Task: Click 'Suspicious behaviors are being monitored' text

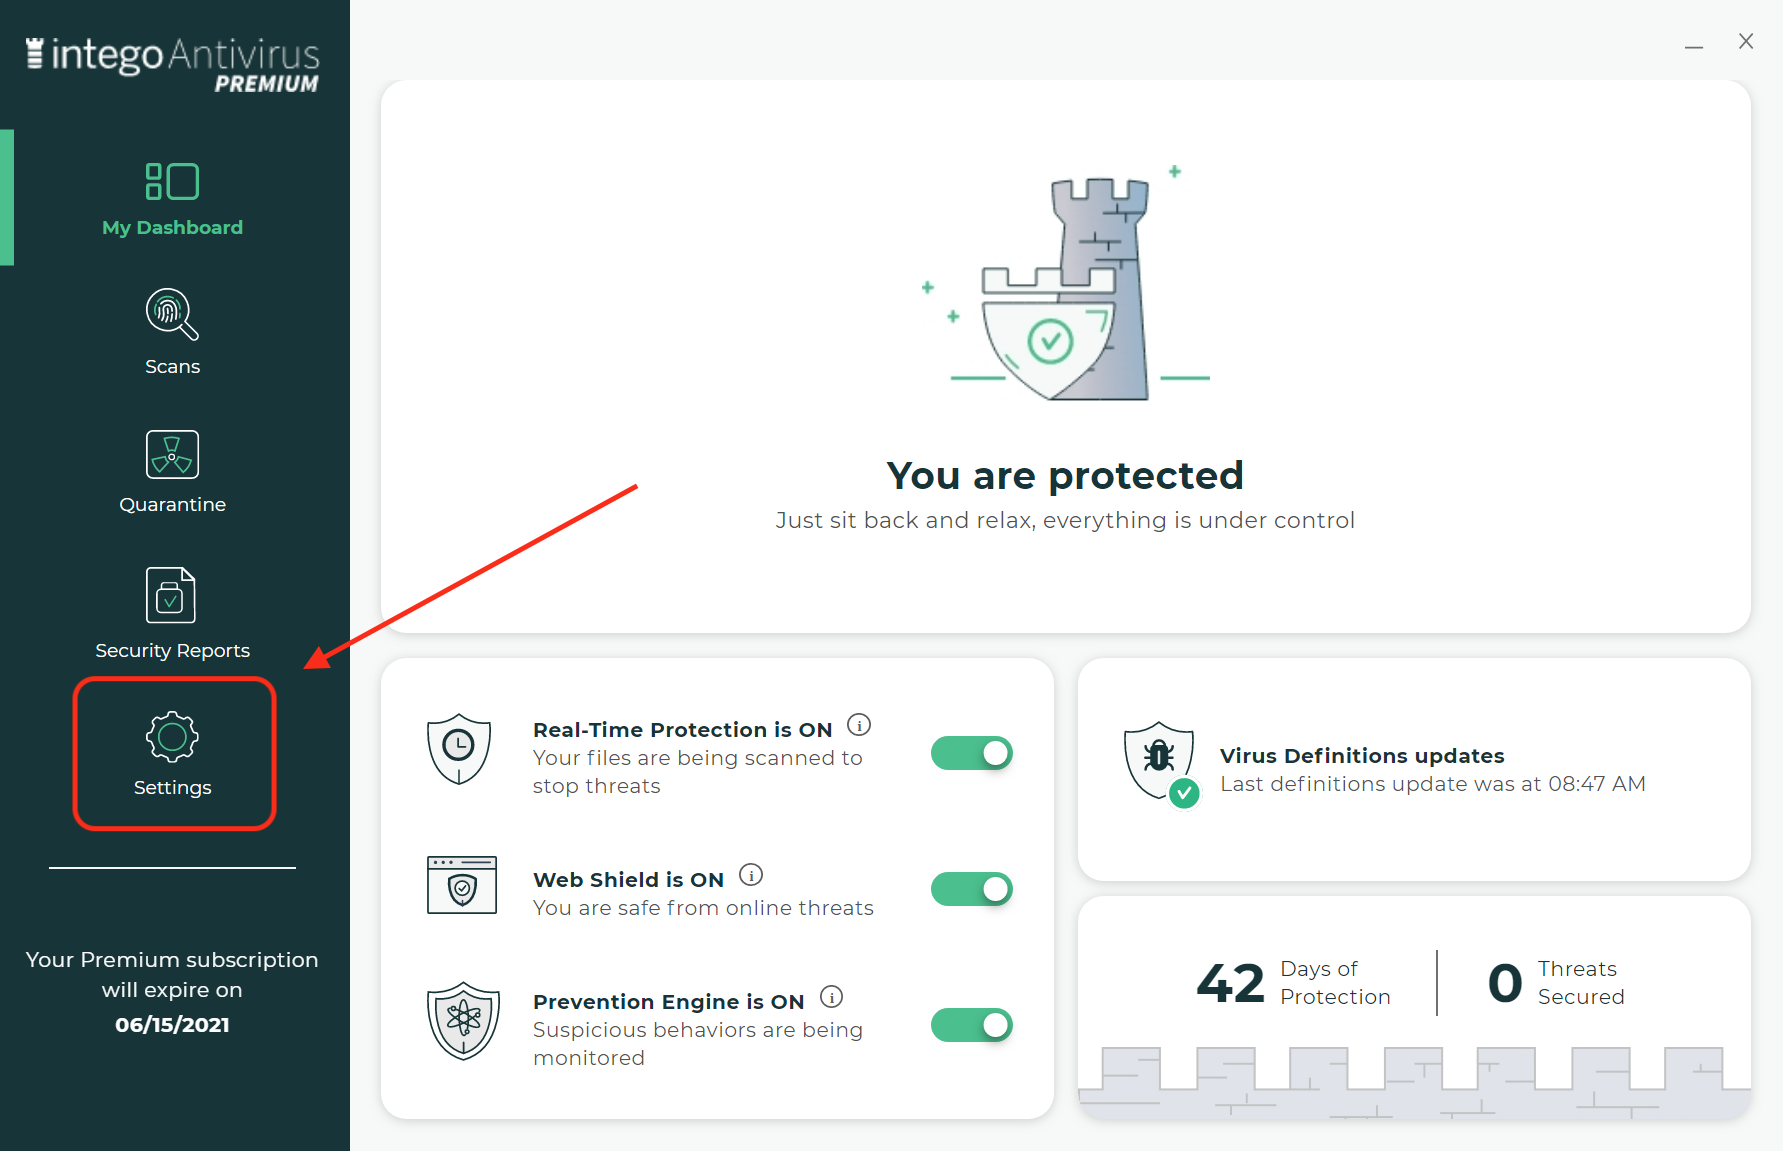Action: point(698,1044)
